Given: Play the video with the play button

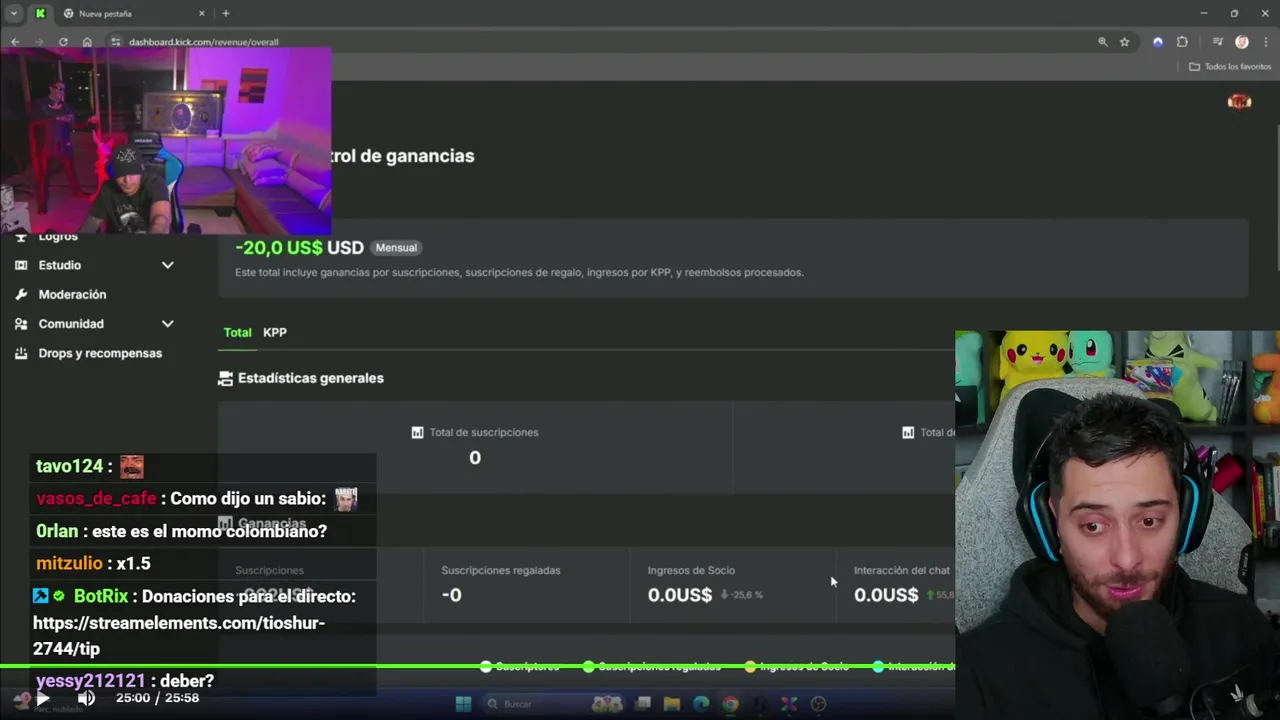Looking at the screenshot, I should coord(42,698).
